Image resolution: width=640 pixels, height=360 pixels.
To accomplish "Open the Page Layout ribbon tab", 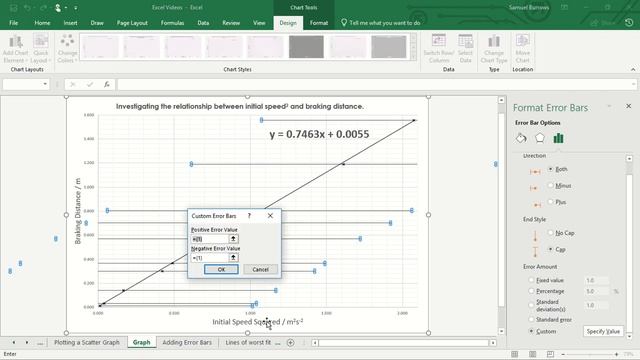I will coord(132,23).
